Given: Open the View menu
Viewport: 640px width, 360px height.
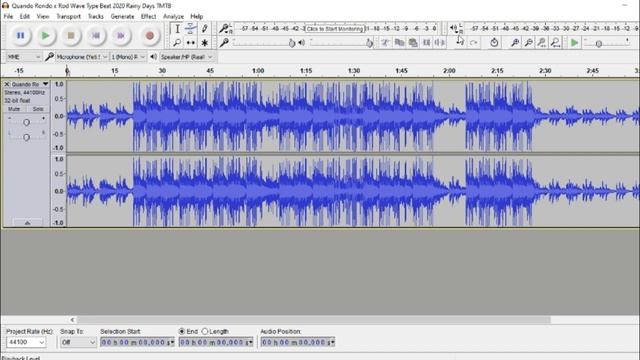Looking at the screenshot, I should coord(43,16).
